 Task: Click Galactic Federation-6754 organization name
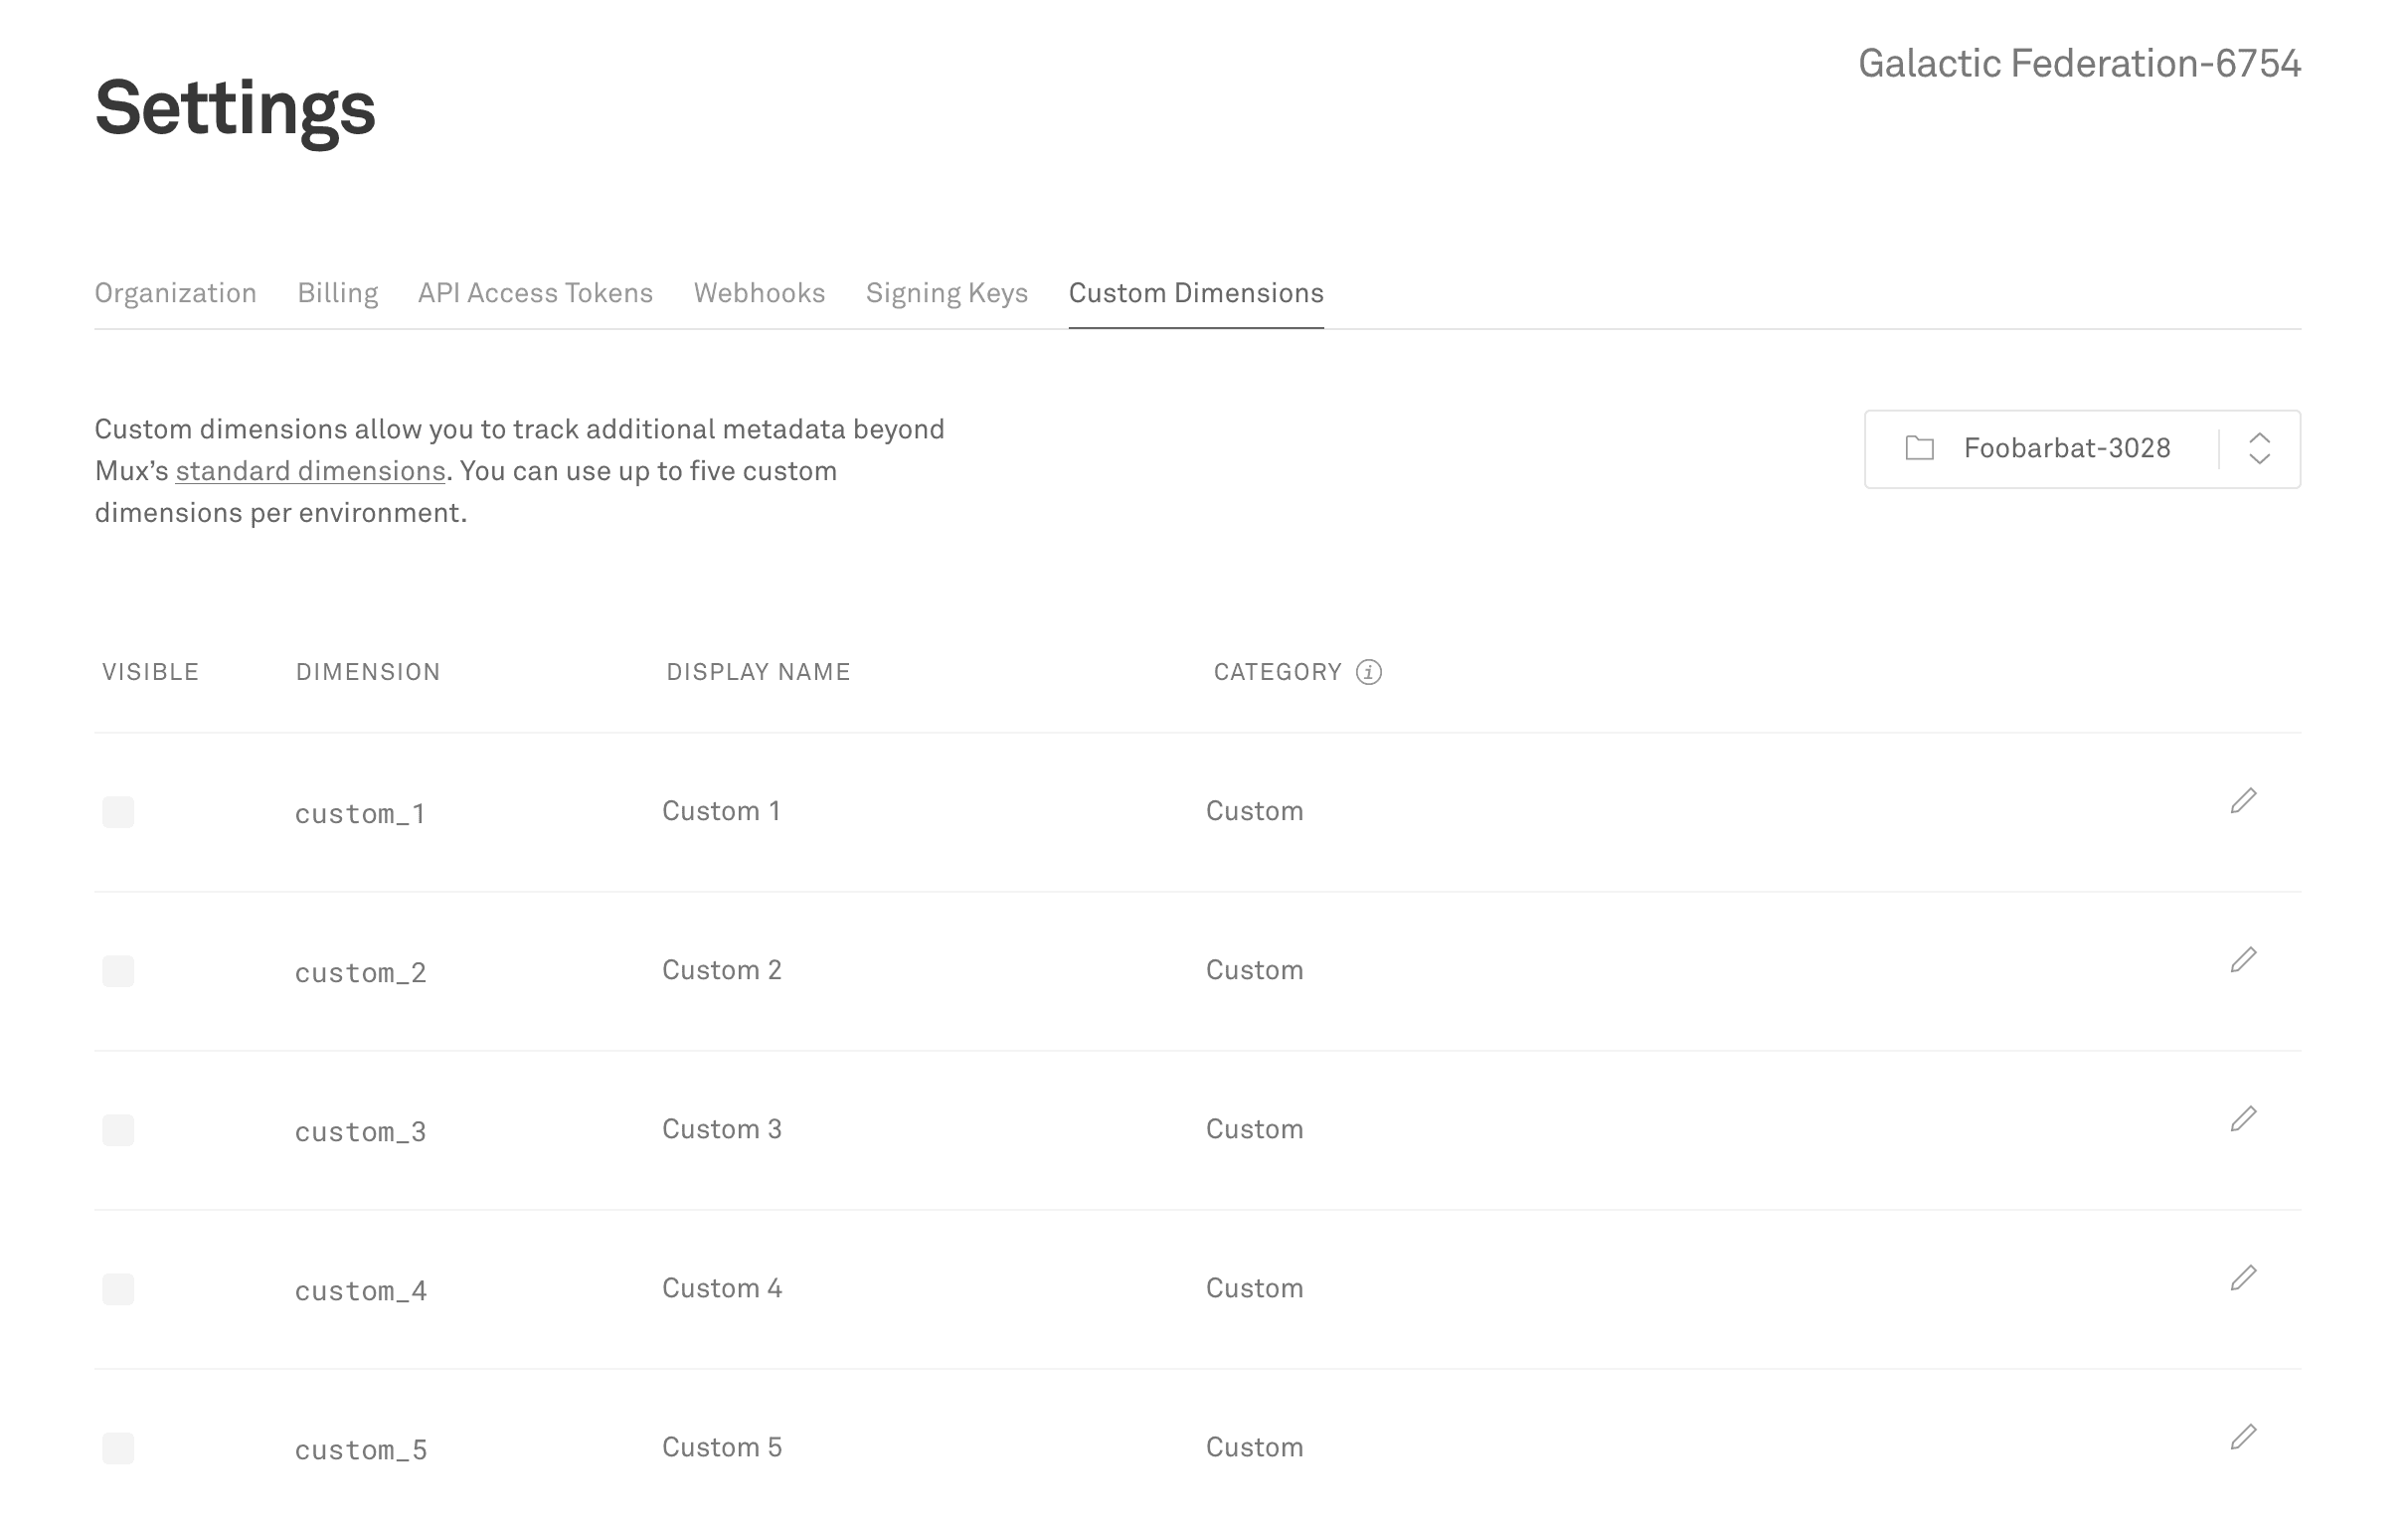tap(2079, 64)
